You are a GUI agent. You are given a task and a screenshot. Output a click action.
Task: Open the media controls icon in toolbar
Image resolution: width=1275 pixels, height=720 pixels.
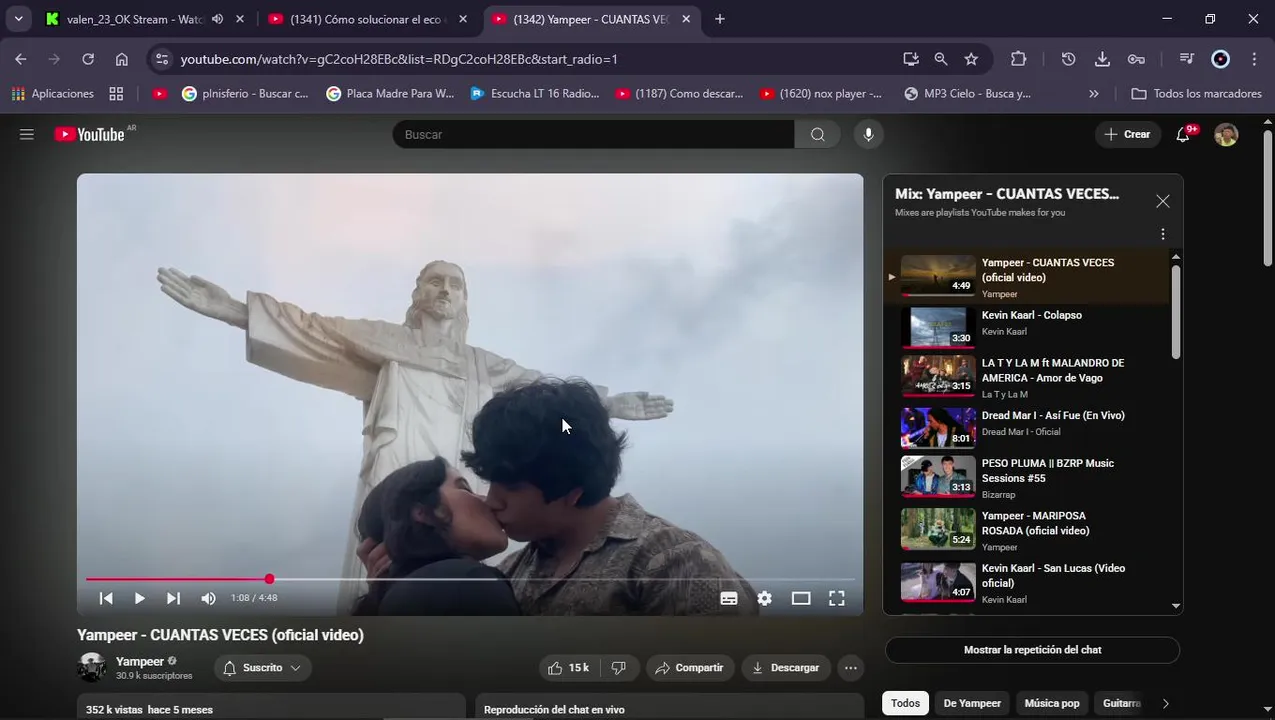[x=1186, y=59]
